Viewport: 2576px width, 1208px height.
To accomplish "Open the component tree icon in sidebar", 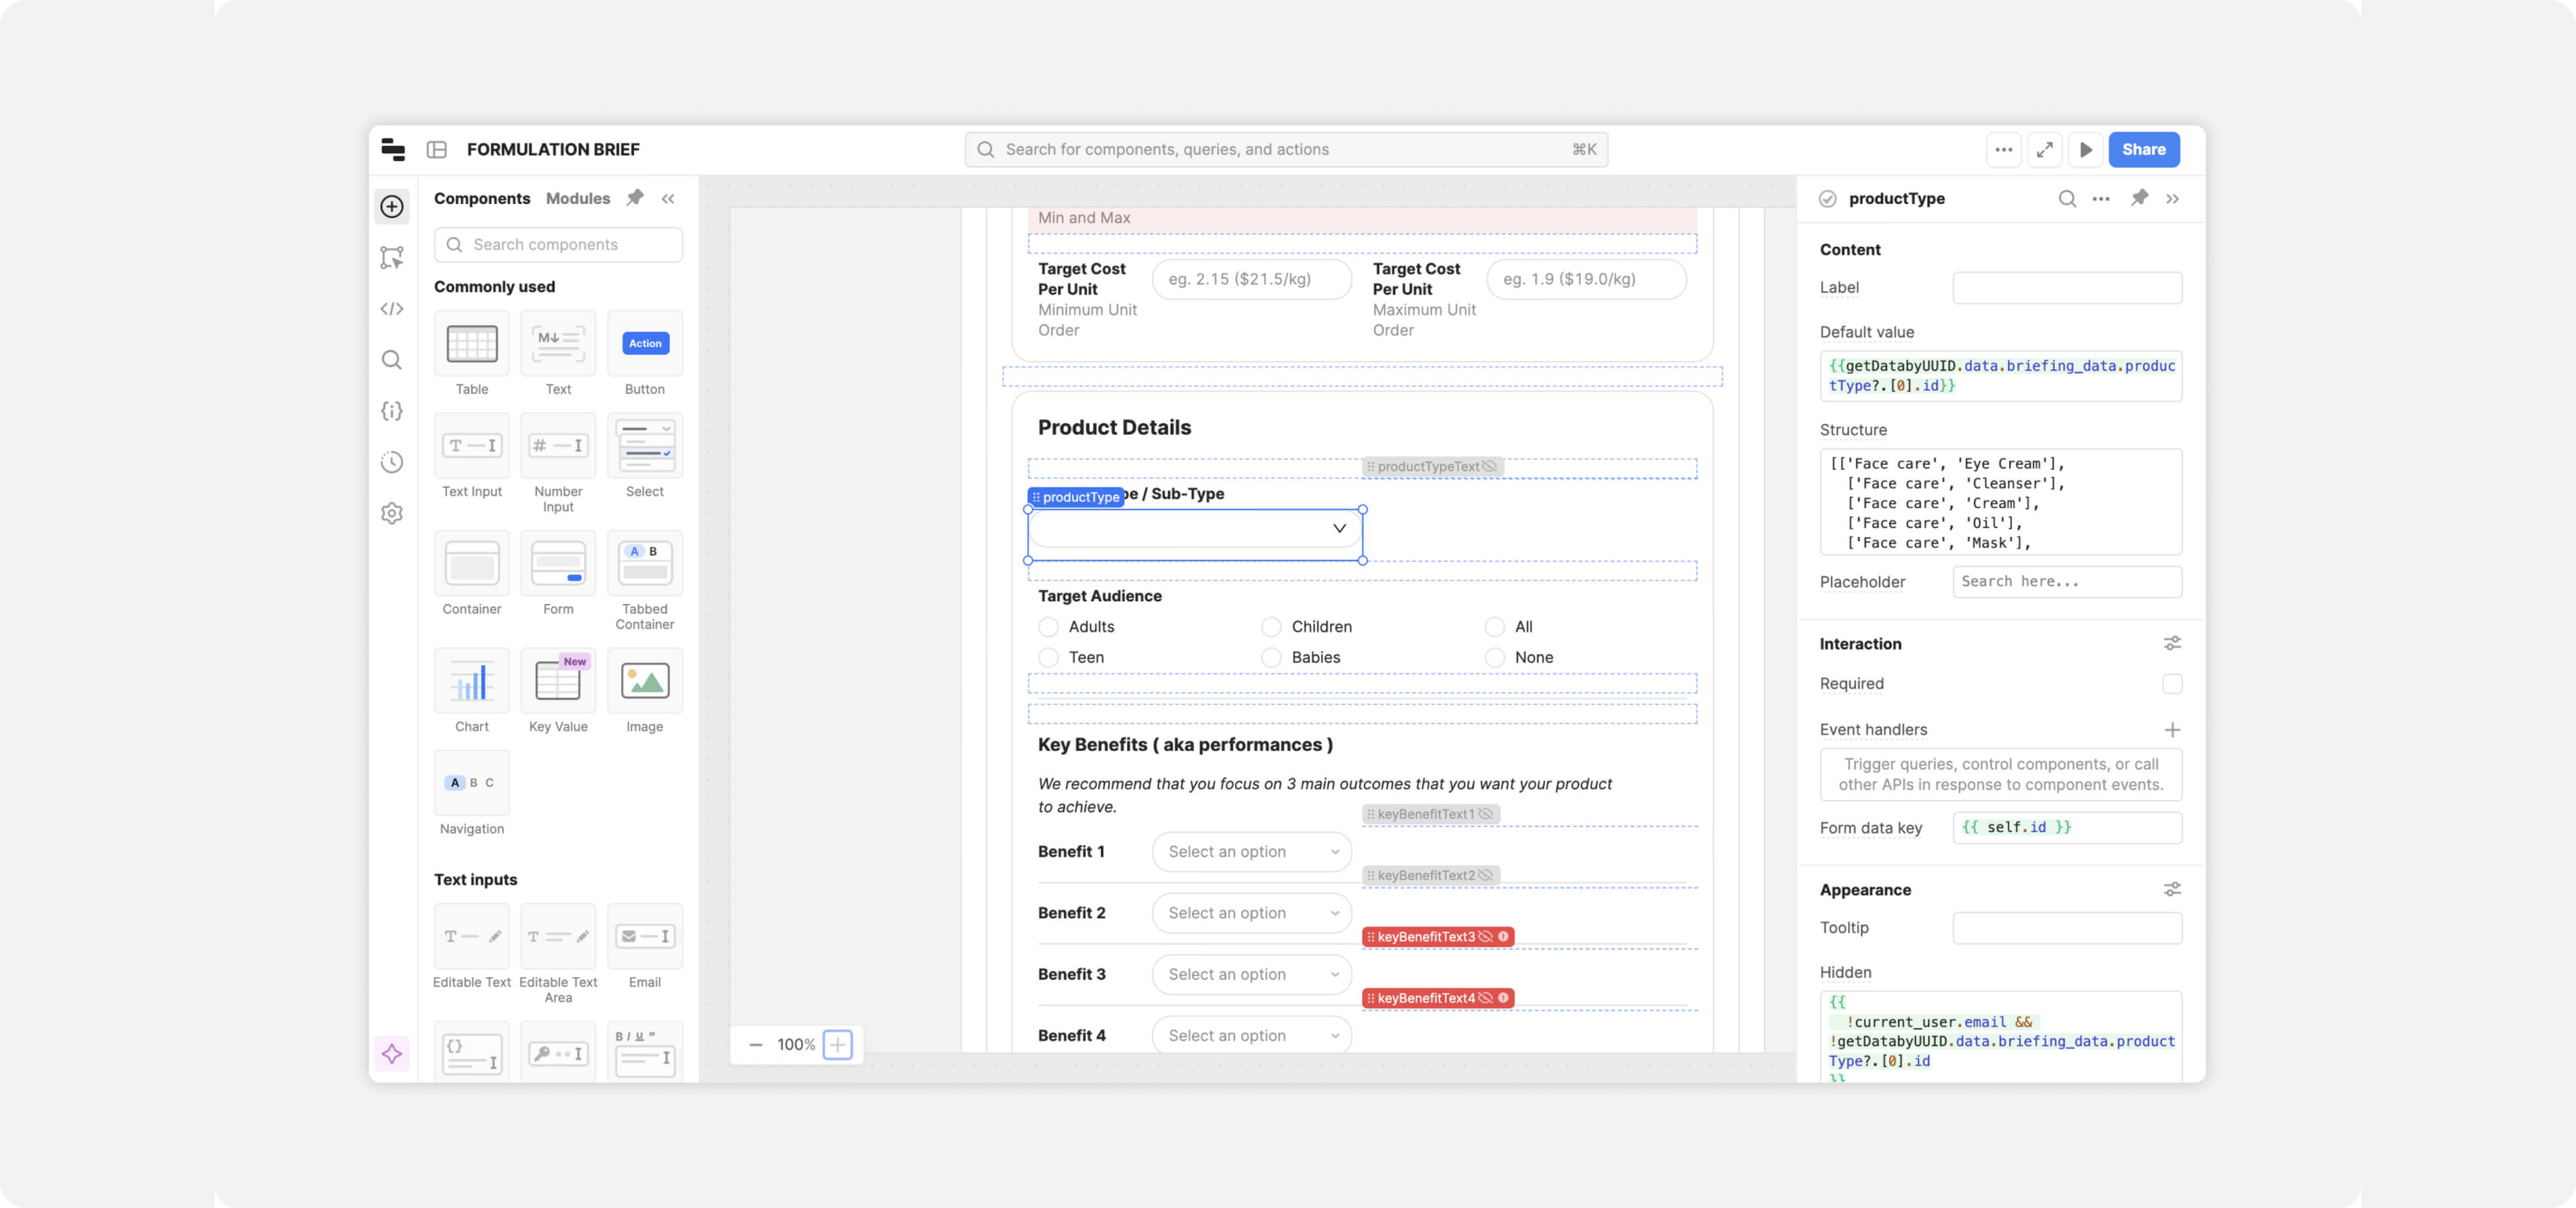I will [392, 258].
